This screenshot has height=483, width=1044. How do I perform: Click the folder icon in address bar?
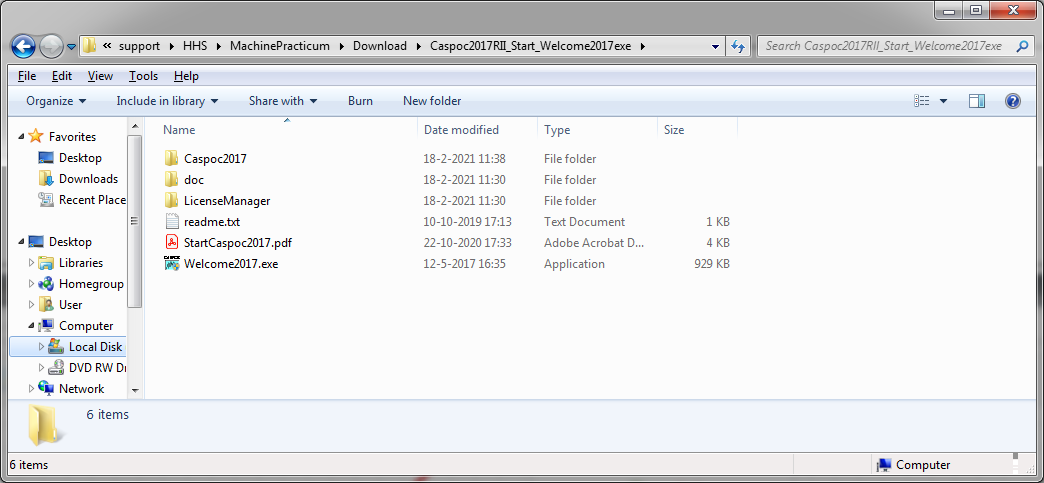click(x=89, y=46)
